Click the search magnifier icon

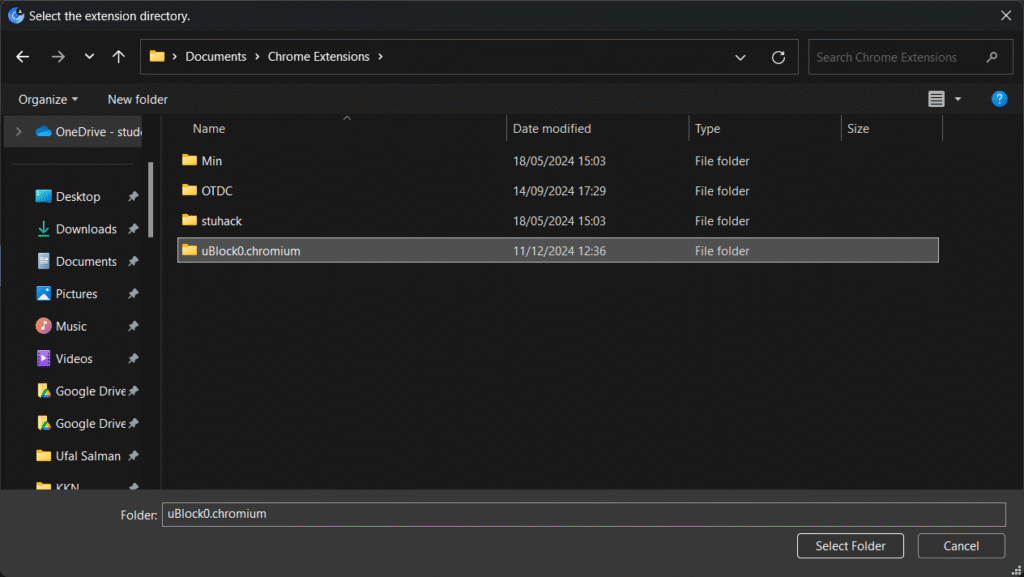point(991,57)
